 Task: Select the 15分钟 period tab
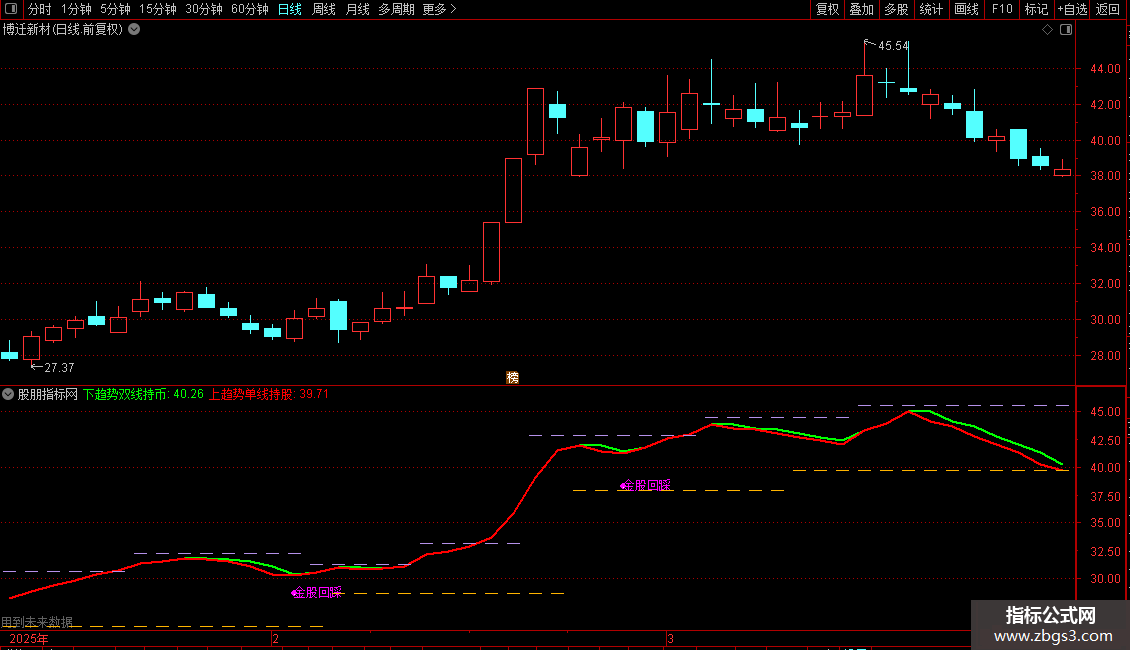(158, 9)
